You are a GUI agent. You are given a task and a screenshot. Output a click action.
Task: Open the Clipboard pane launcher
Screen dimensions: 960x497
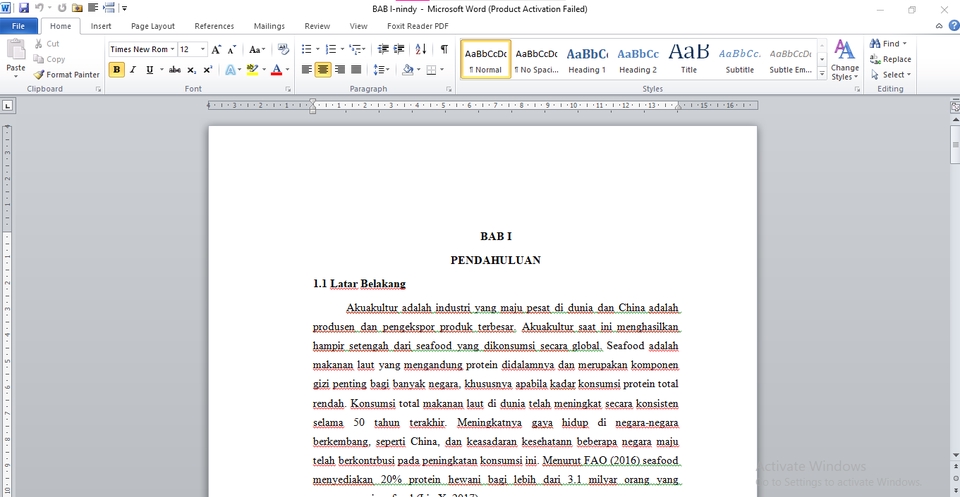pos(97,89)
